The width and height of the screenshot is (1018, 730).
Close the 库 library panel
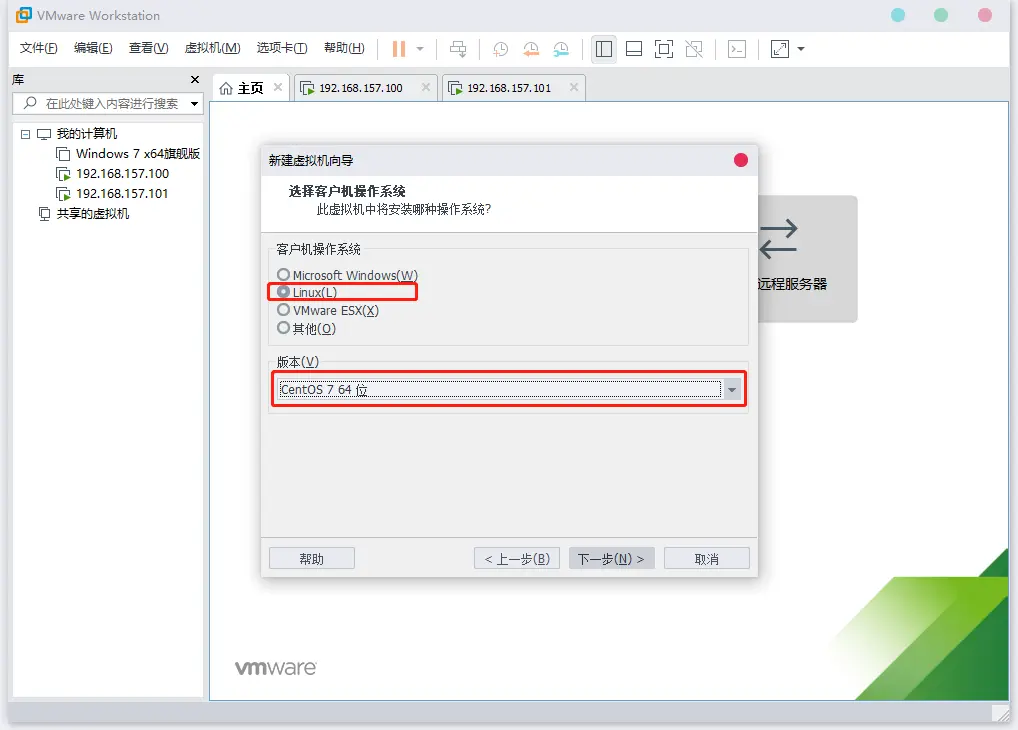pyautogui.click(x=195, y=79)
